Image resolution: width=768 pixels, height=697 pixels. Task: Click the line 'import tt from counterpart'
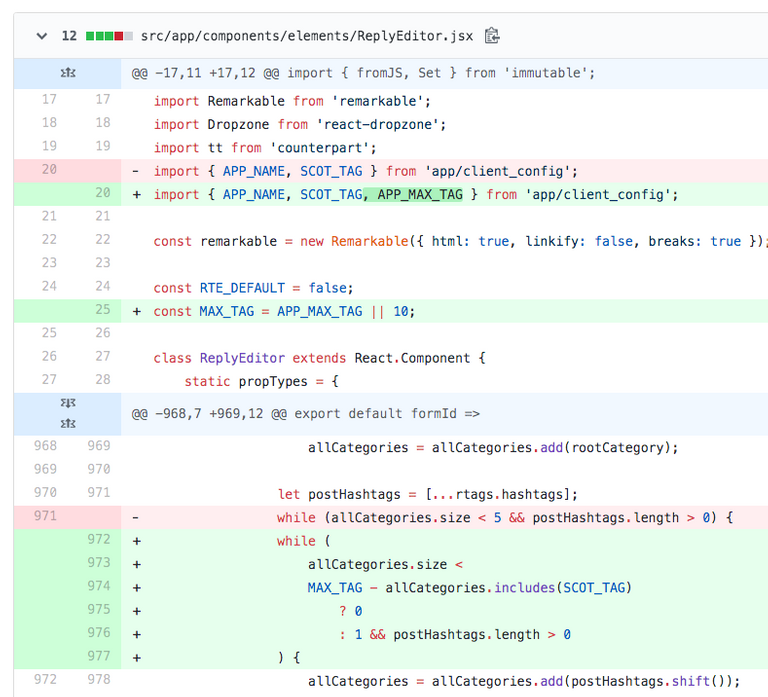pos(264,148)
